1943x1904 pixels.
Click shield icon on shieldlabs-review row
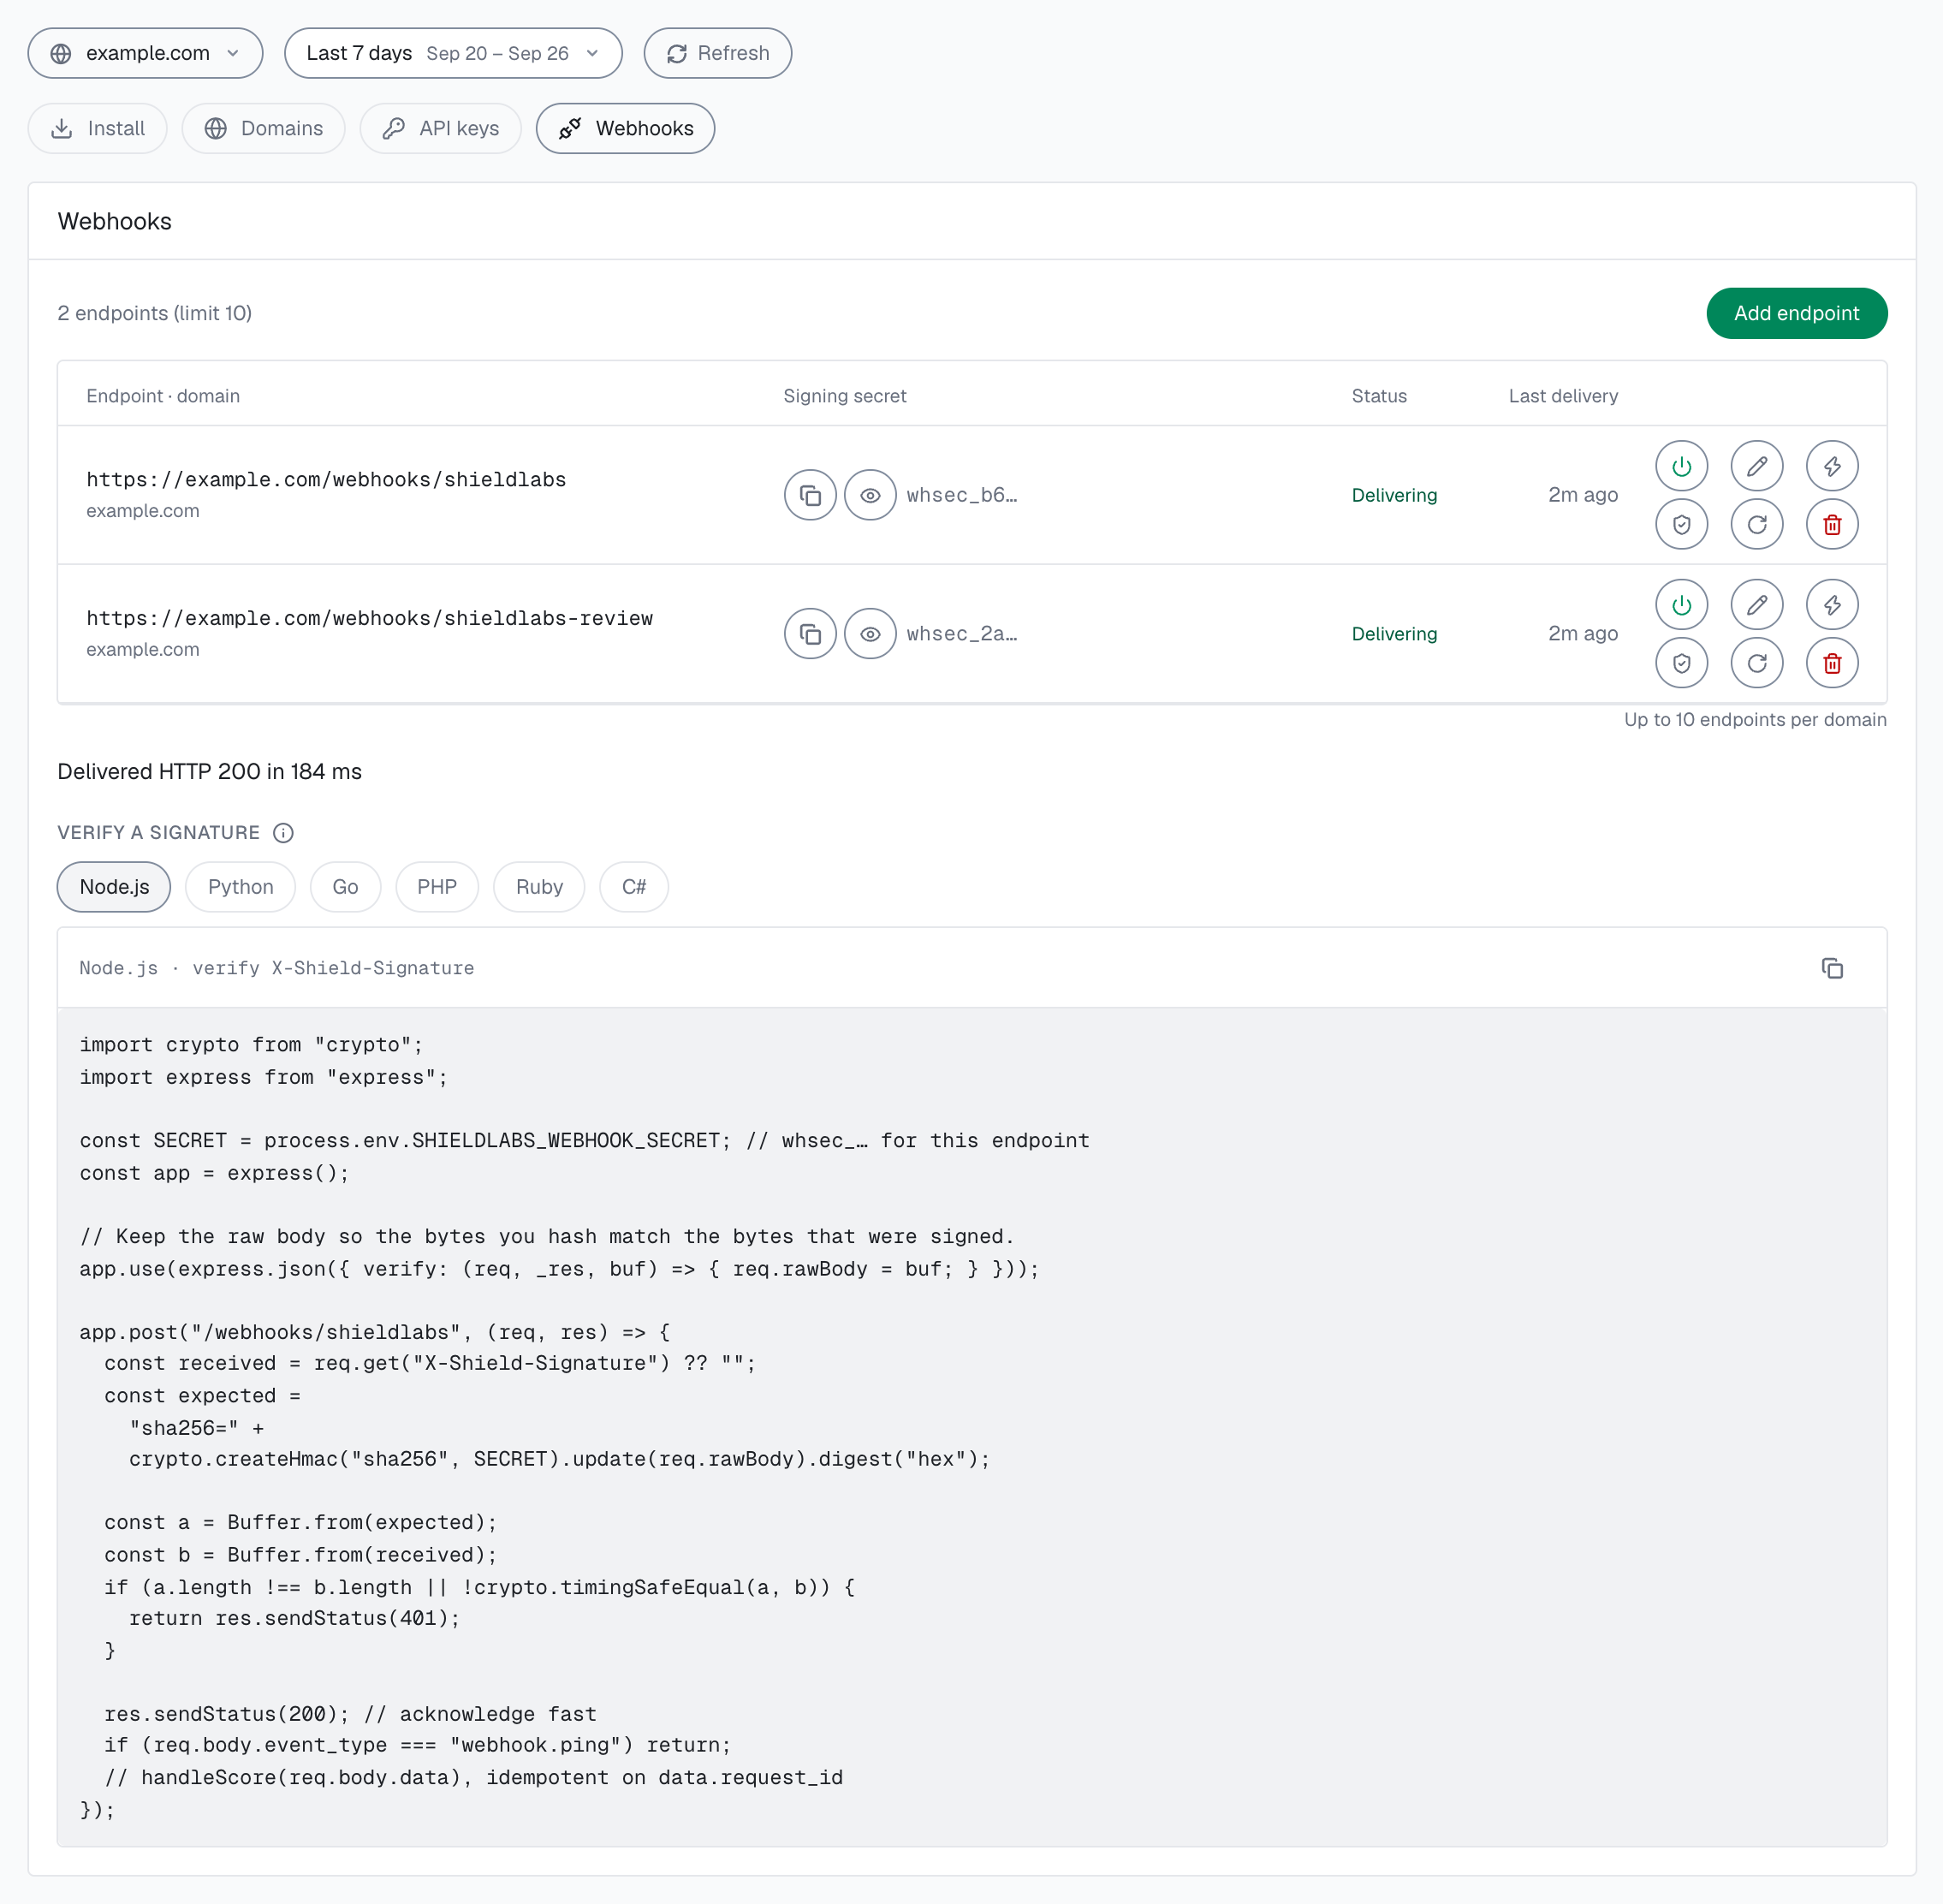coord(1681,663)
